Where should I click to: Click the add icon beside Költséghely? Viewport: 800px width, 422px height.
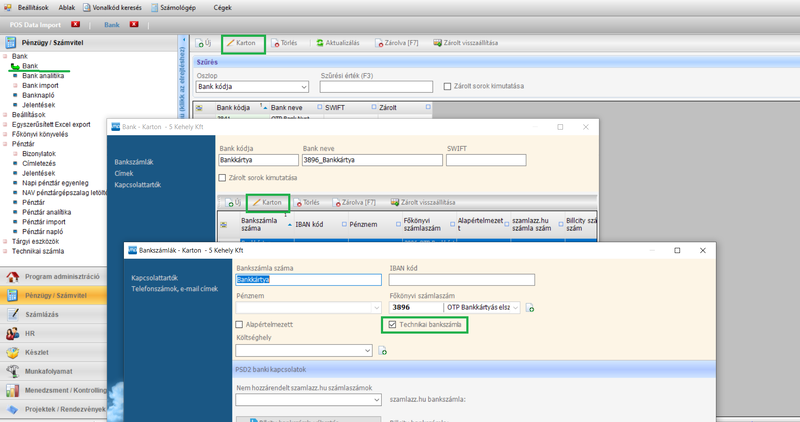pos(383,351)
